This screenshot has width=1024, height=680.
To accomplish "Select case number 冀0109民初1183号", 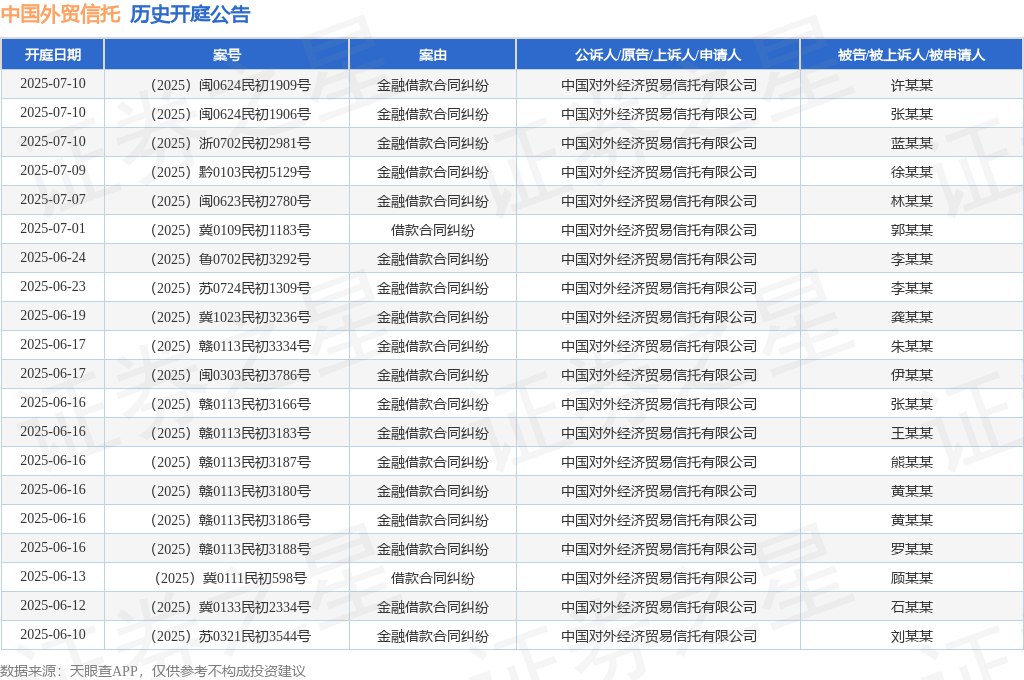I will (255, 230).
